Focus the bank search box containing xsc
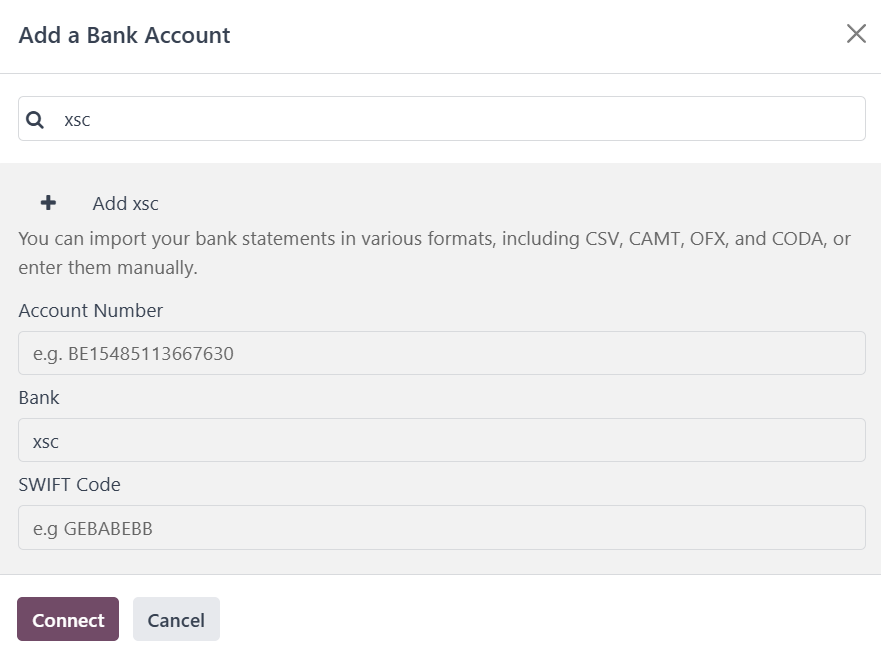The height and width of the screenshot is (659, 881). coord(460,119)
